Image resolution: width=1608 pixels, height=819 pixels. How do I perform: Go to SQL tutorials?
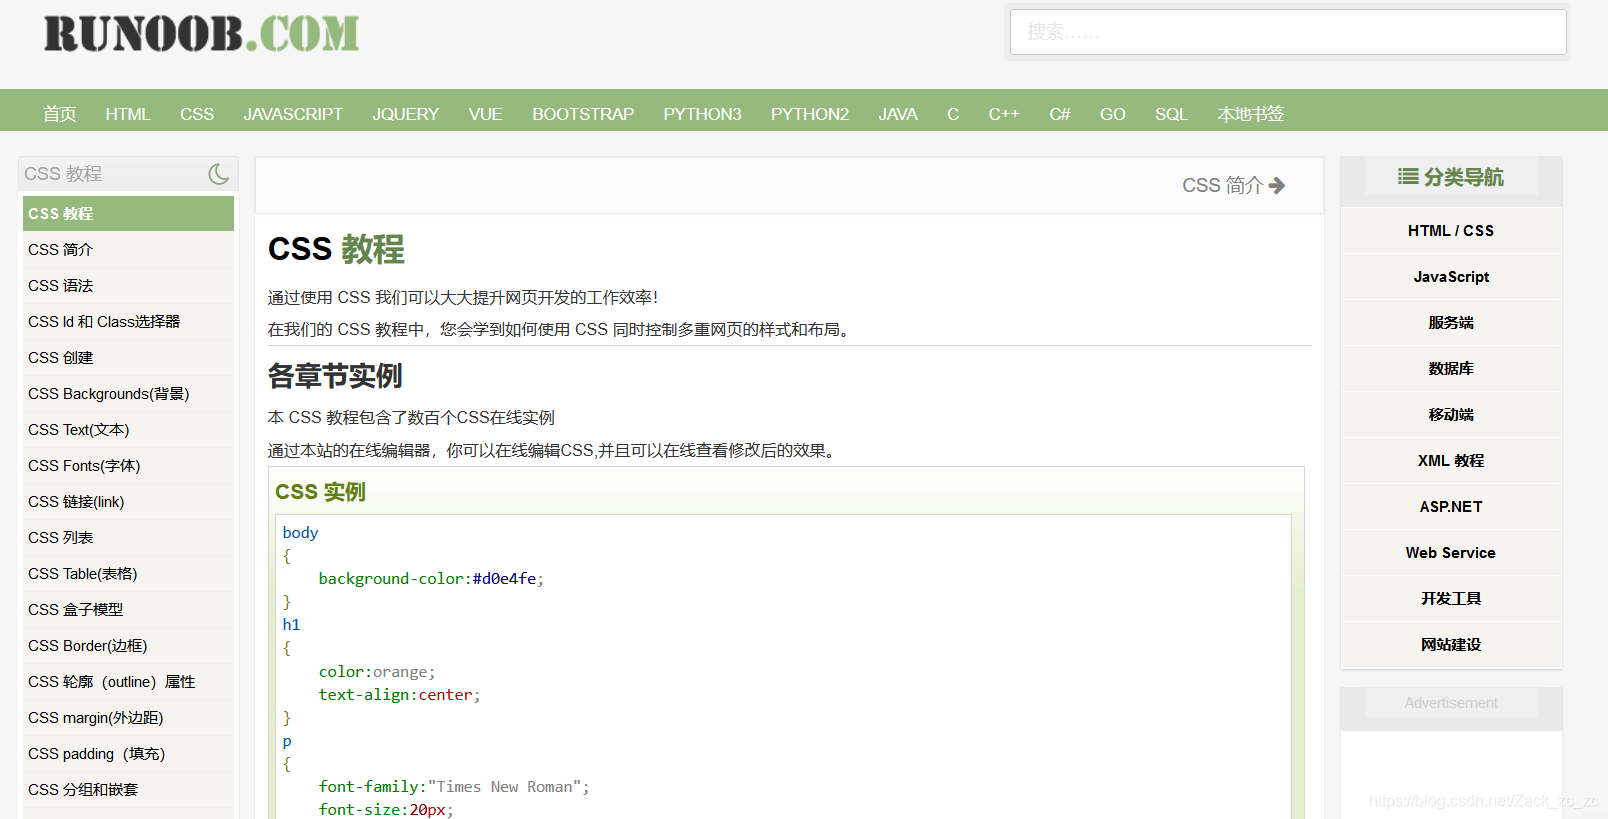[1171, 114]
